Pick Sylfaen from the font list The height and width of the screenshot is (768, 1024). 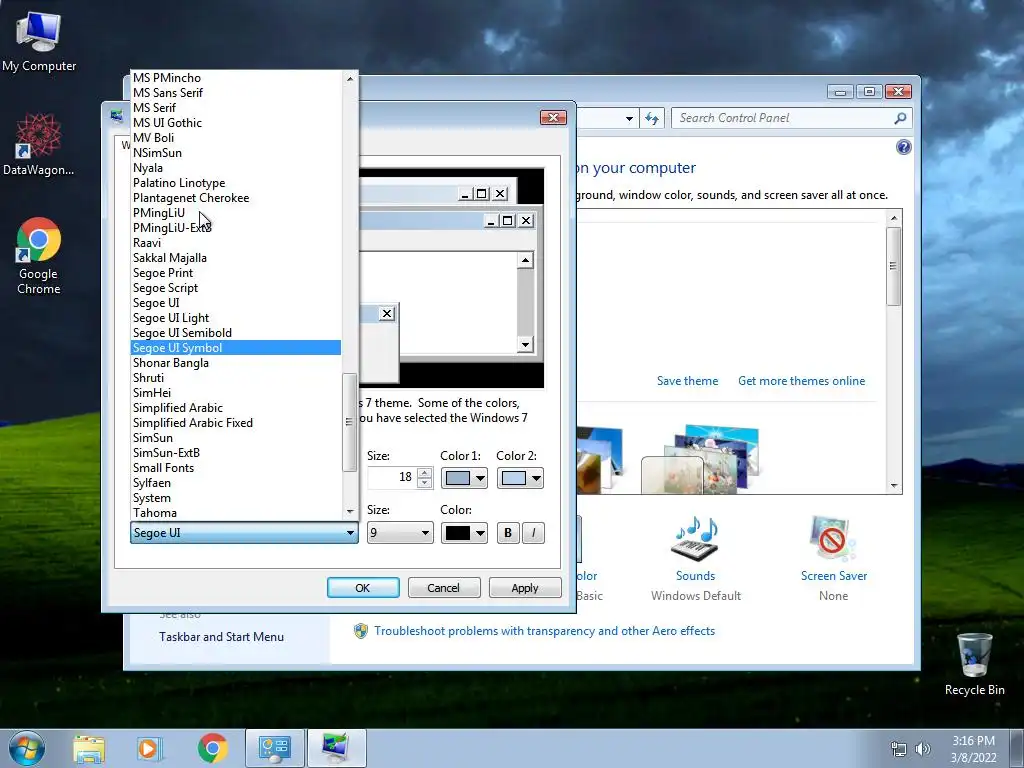click(235, 483)
